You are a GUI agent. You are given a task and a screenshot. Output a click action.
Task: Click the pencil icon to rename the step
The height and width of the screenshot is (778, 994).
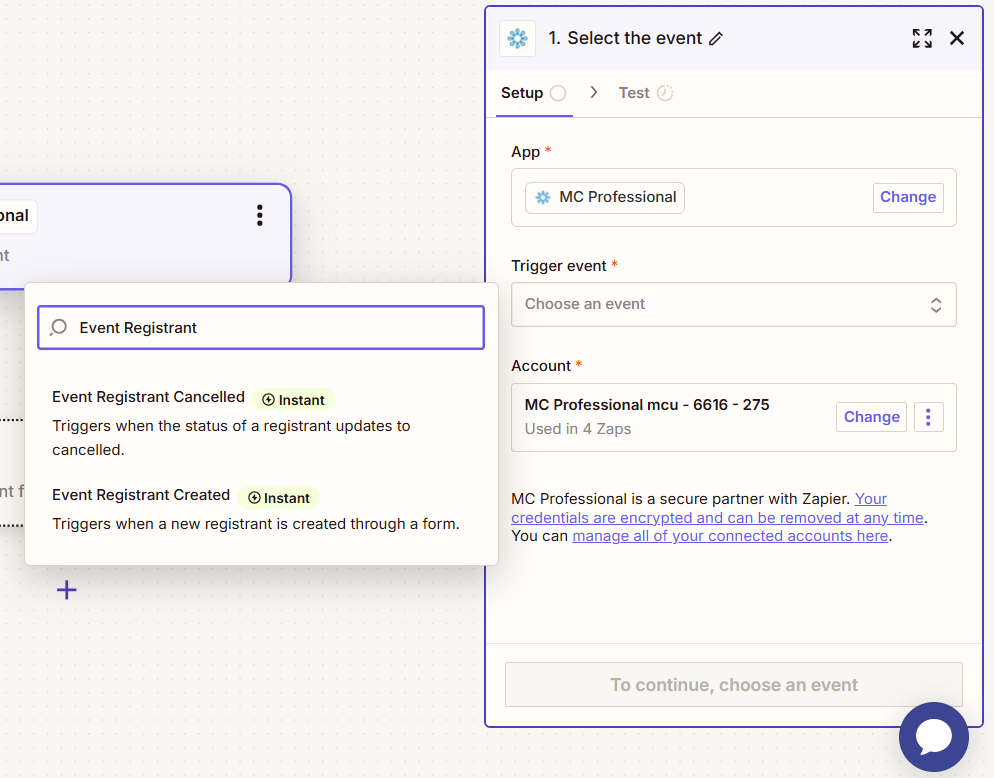[x=716, y=39]
